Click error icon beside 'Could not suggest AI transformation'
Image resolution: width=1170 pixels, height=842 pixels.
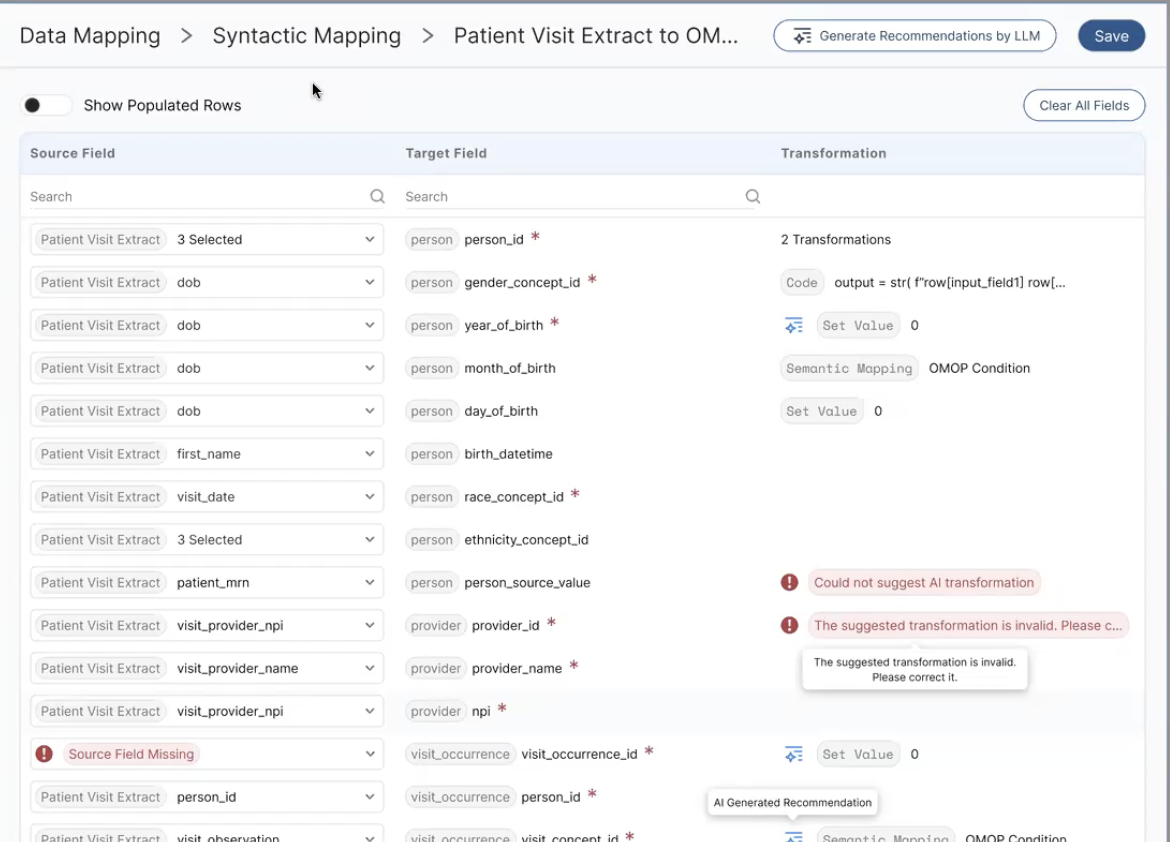(x=789, y=583)
